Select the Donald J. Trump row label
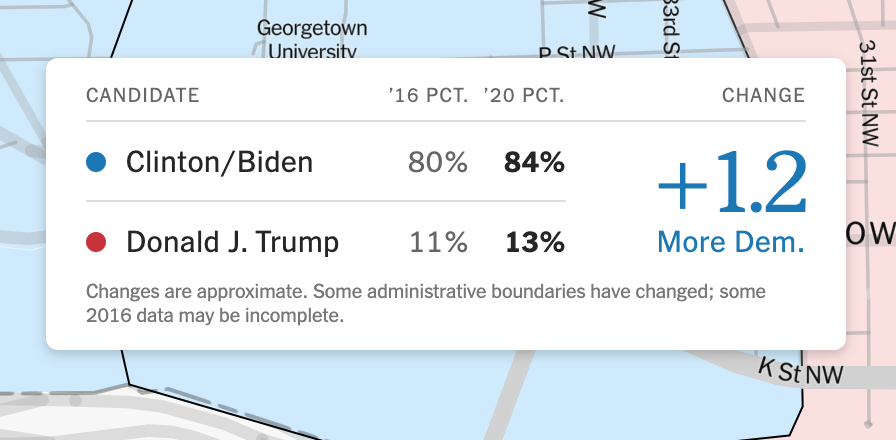This screenshot has height=440, width=896. [232, 242]
